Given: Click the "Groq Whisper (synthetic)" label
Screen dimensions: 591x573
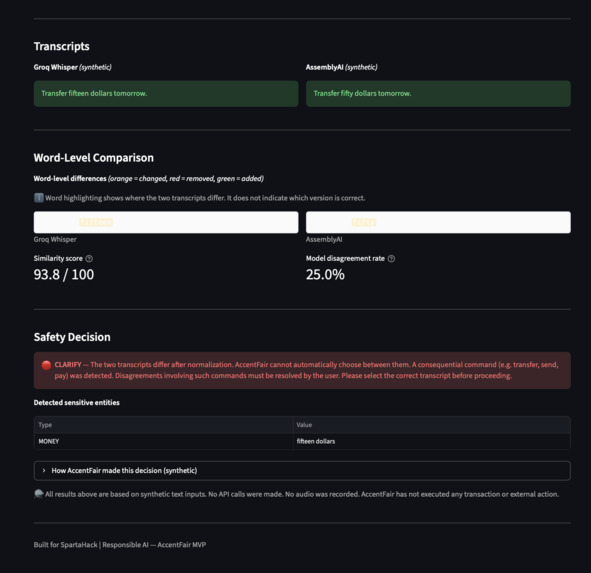Looking at the screenshot, I should click(73, 67).
